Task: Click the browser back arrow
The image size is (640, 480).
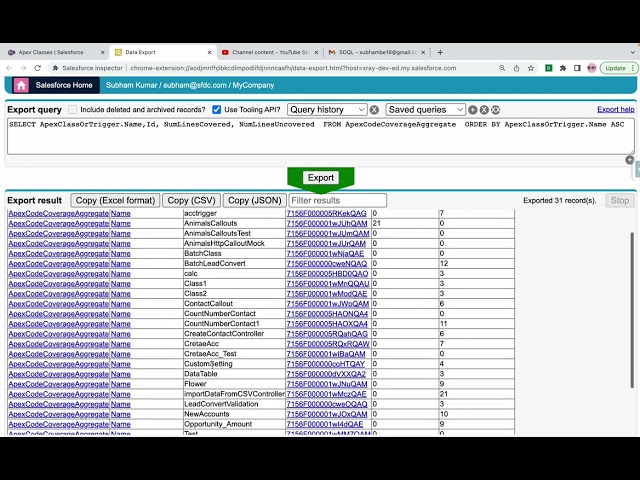Action: tap(9, 68)
